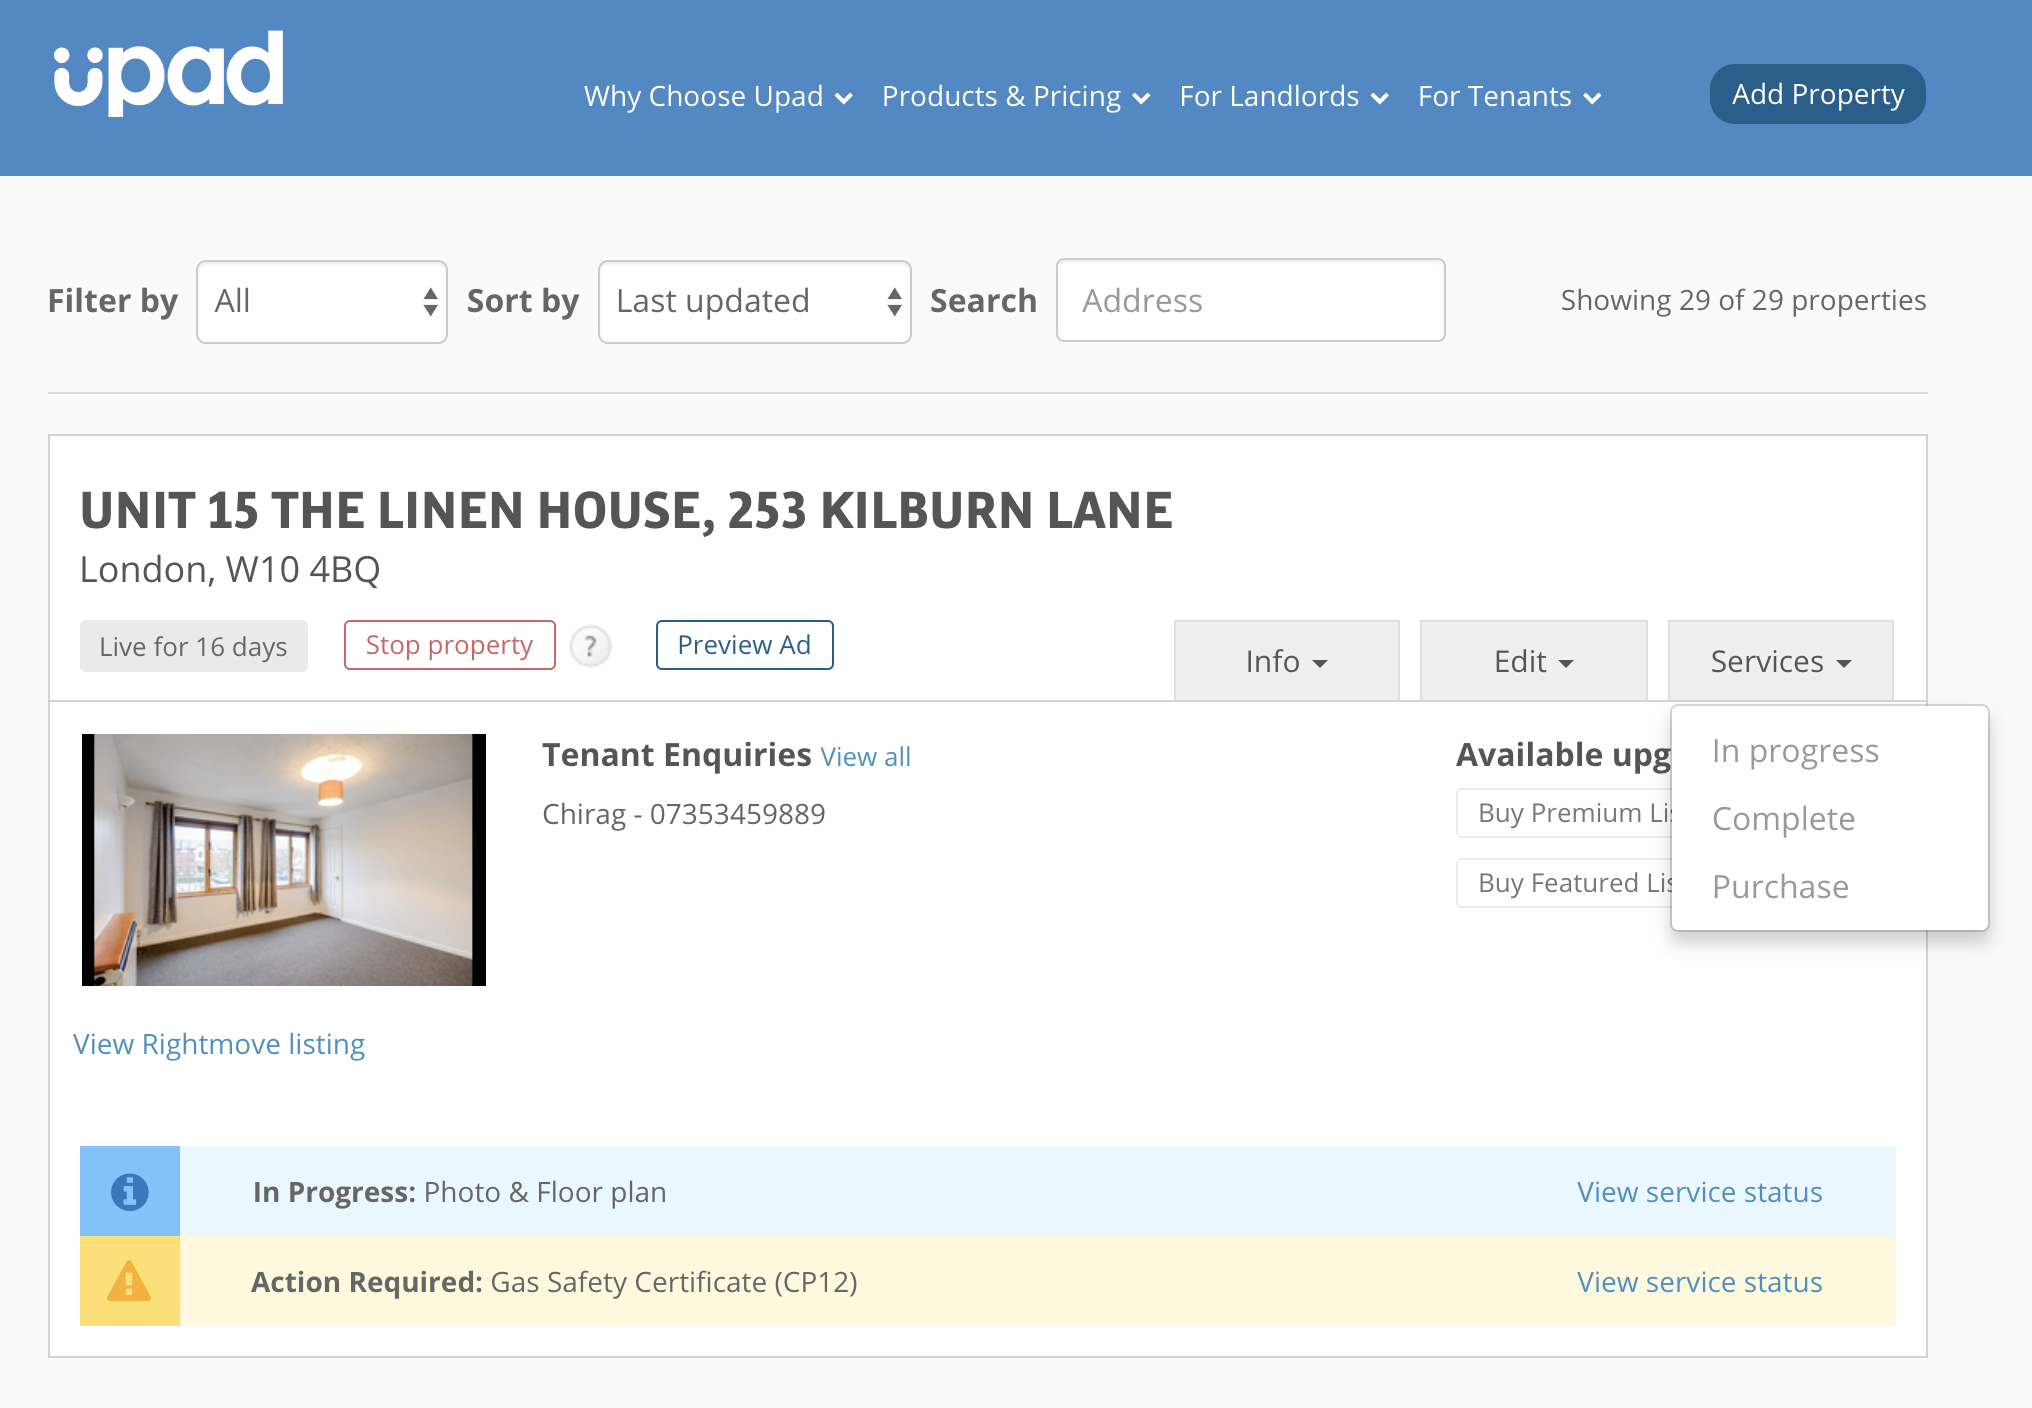Choose Purchase in the Services menu
This screenshot has width=2032, height=1408.
(x=1780, y=887)
